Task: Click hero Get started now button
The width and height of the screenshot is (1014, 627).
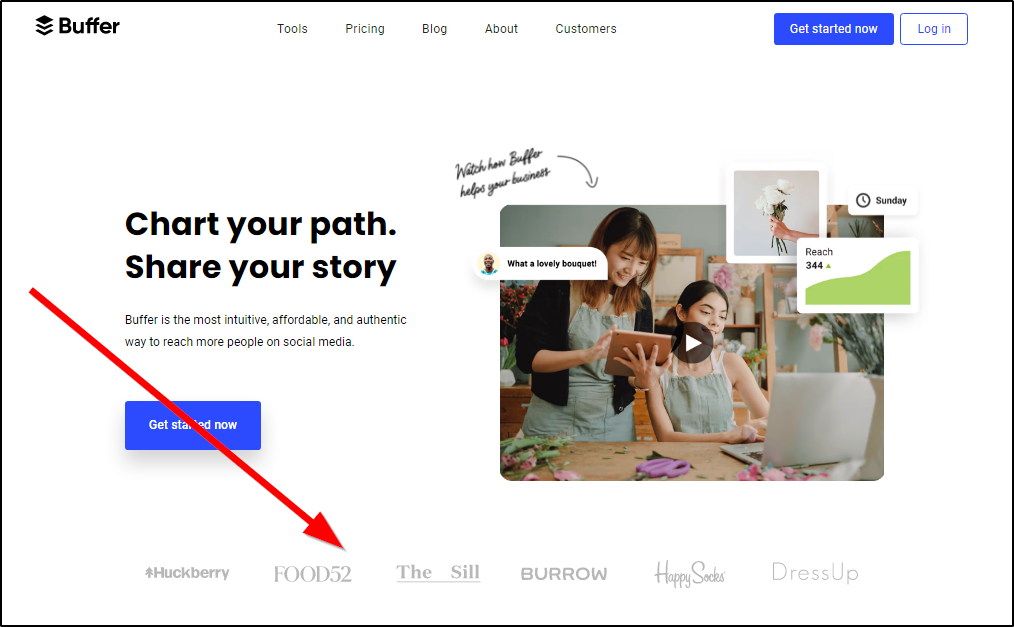Action: (x=193, y=425)
